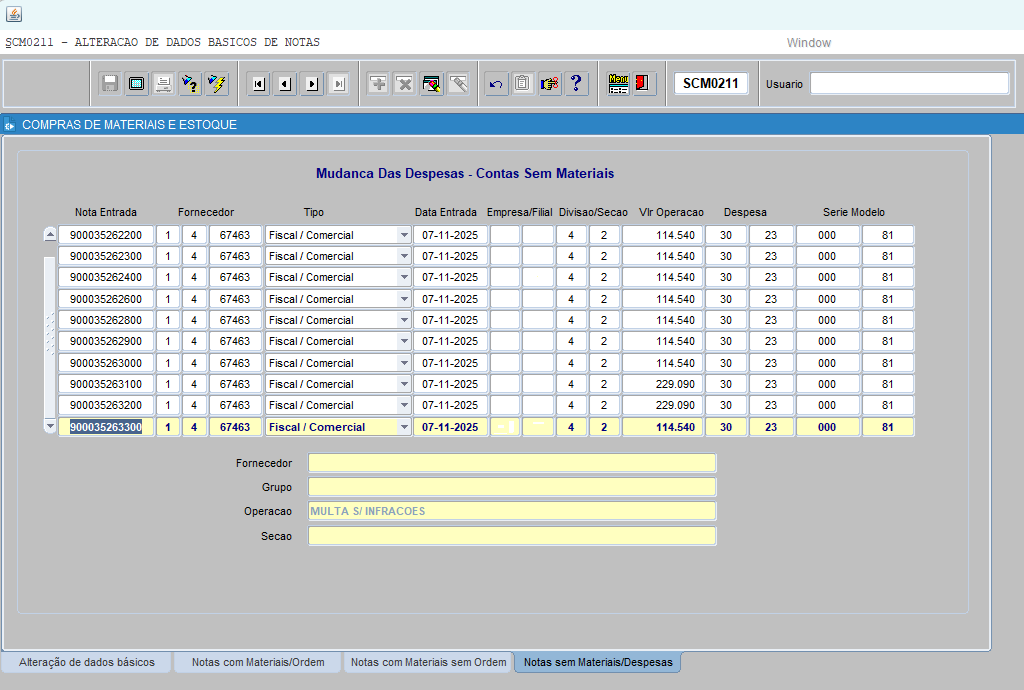Image resolution: width=1024 pixels, height=690 pixels.
Task: Click the execute query lightning icon
Action: pyautogui.click(x=217, y=84)
